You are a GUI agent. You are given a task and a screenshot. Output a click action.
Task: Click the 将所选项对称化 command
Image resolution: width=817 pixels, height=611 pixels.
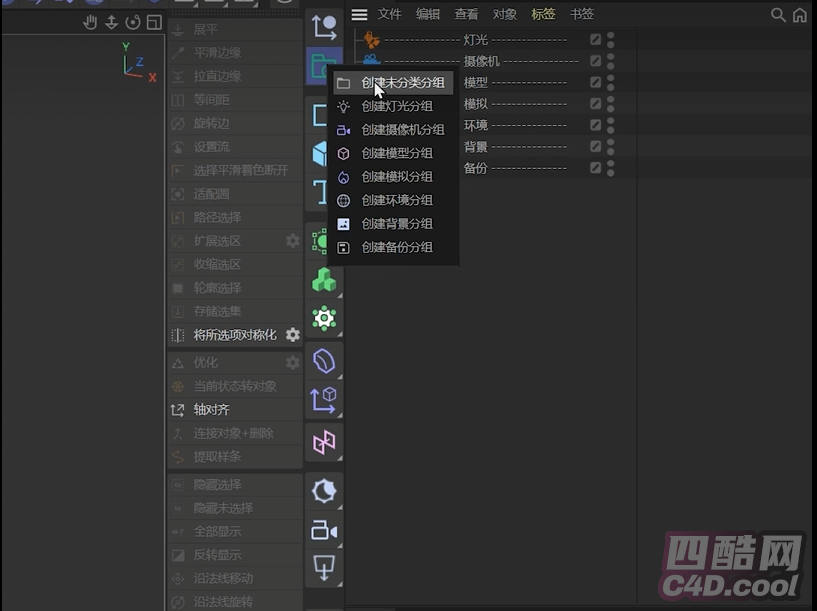coord(234,335)
